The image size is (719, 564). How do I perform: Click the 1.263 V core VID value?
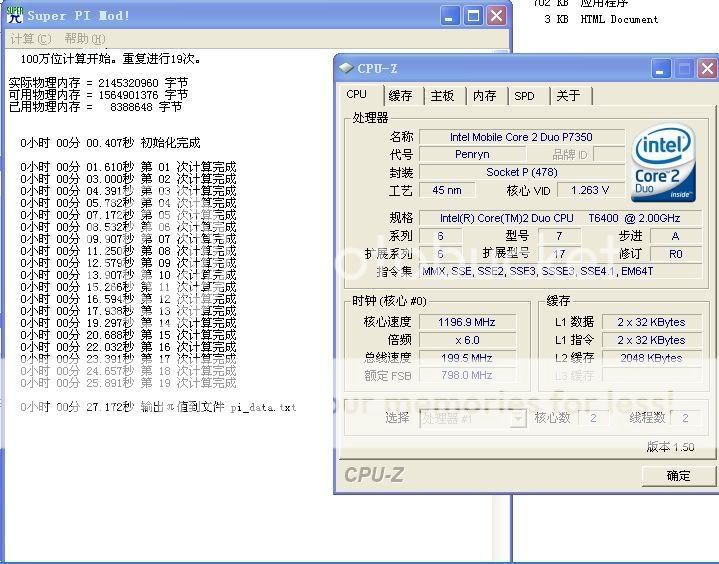pos(590,190)
